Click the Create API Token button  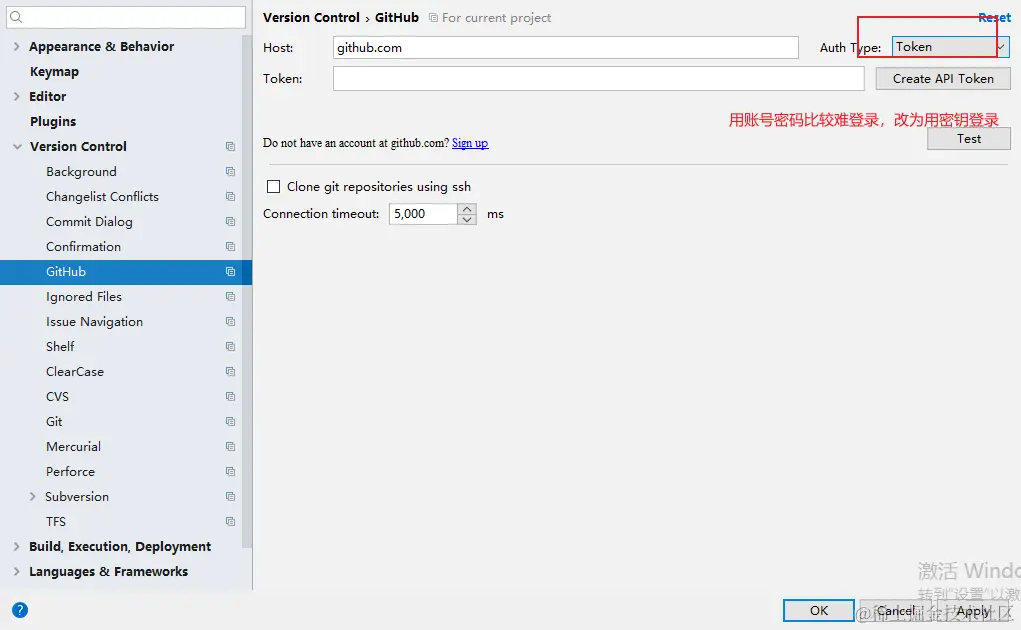click(943, 79)
